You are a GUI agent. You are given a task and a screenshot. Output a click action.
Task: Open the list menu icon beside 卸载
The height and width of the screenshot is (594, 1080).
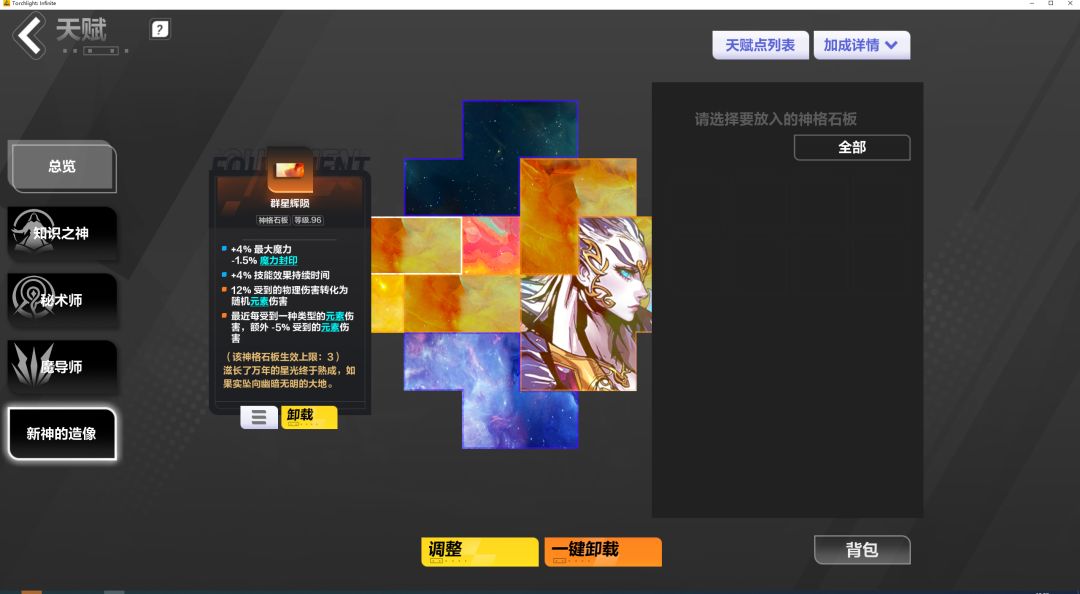pyautogui.click(x=259, y=417)
